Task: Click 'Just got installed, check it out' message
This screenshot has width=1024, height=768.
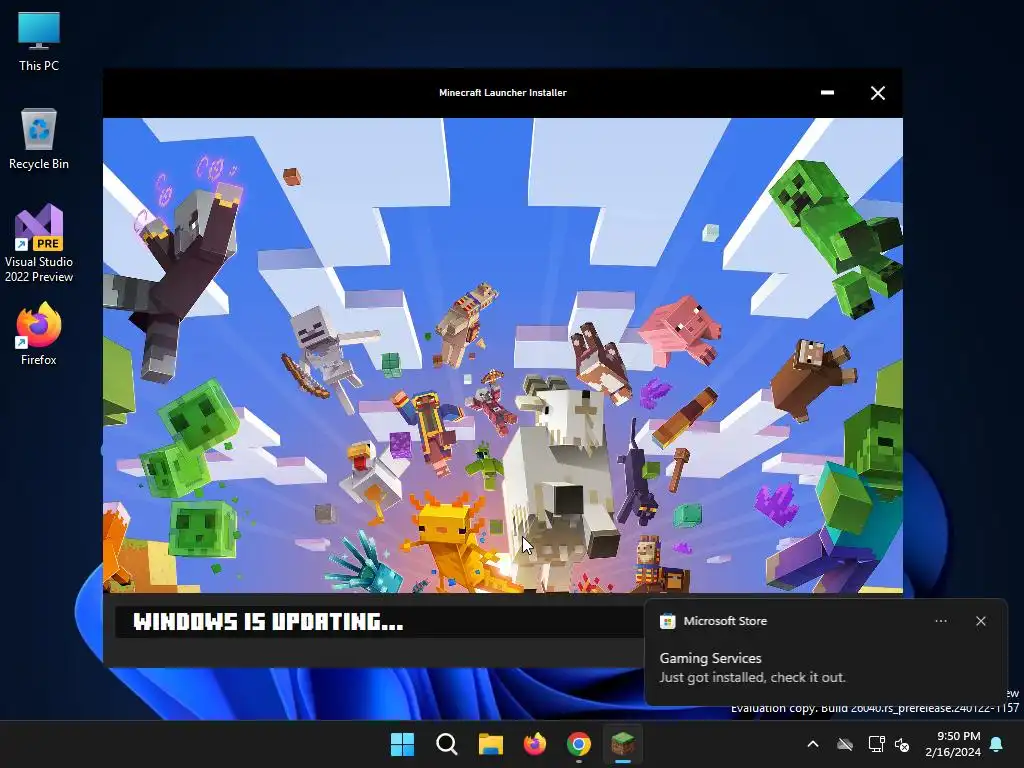Action: [x=752, y=677]
